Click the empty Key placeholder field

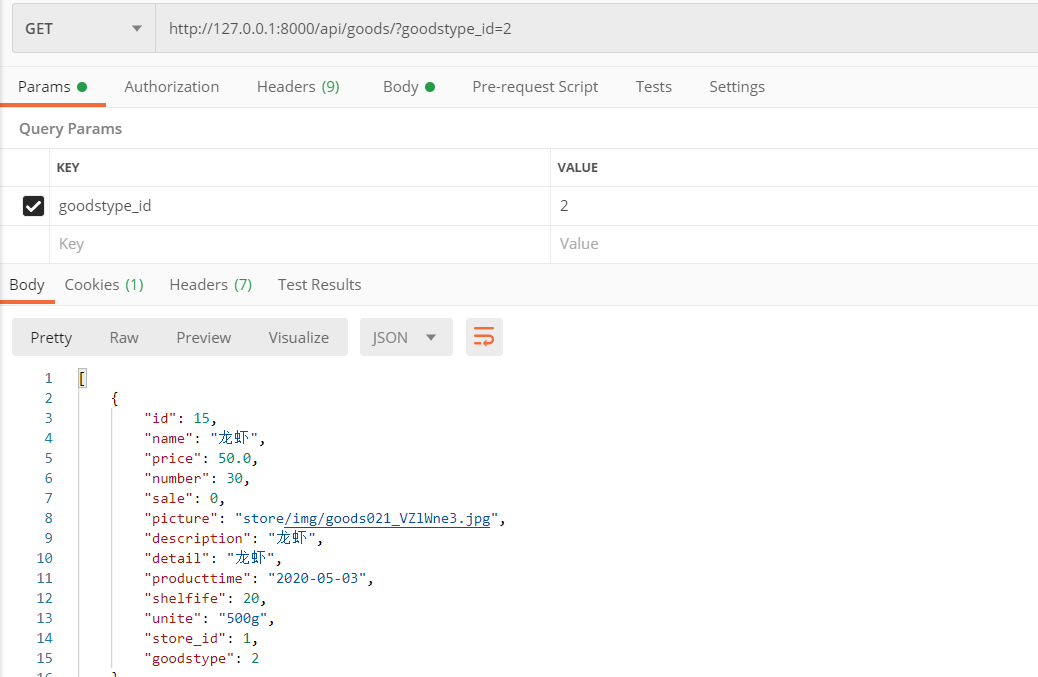pyautogui.click(x=300, y=244)
